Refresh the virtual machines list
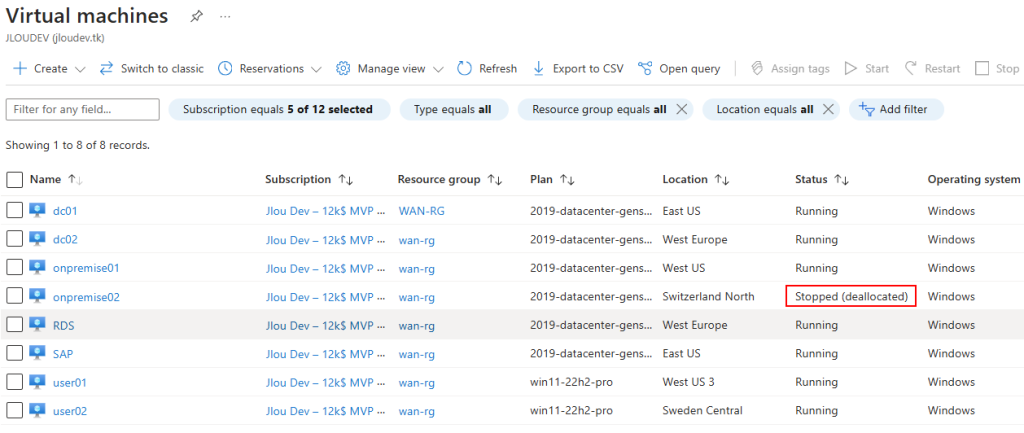The width and height of the screenshot is (1024, 433). [x=487, y=69]
